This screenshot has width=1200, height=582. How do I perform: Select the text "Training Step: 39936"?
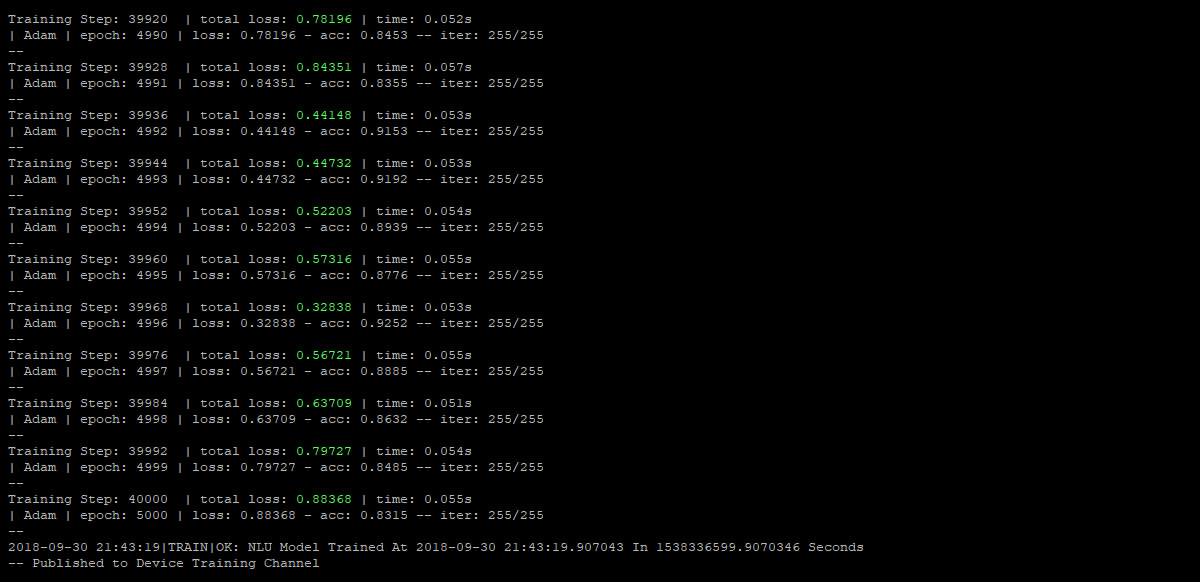88,115
